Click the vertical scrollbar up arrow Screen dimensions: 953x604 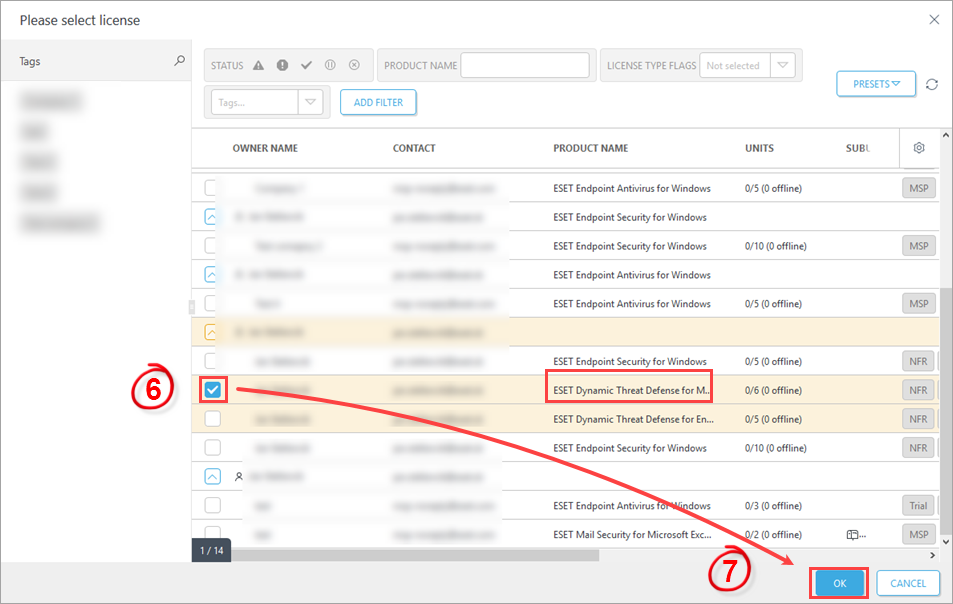pyautogui.click(x=946, y=135)
